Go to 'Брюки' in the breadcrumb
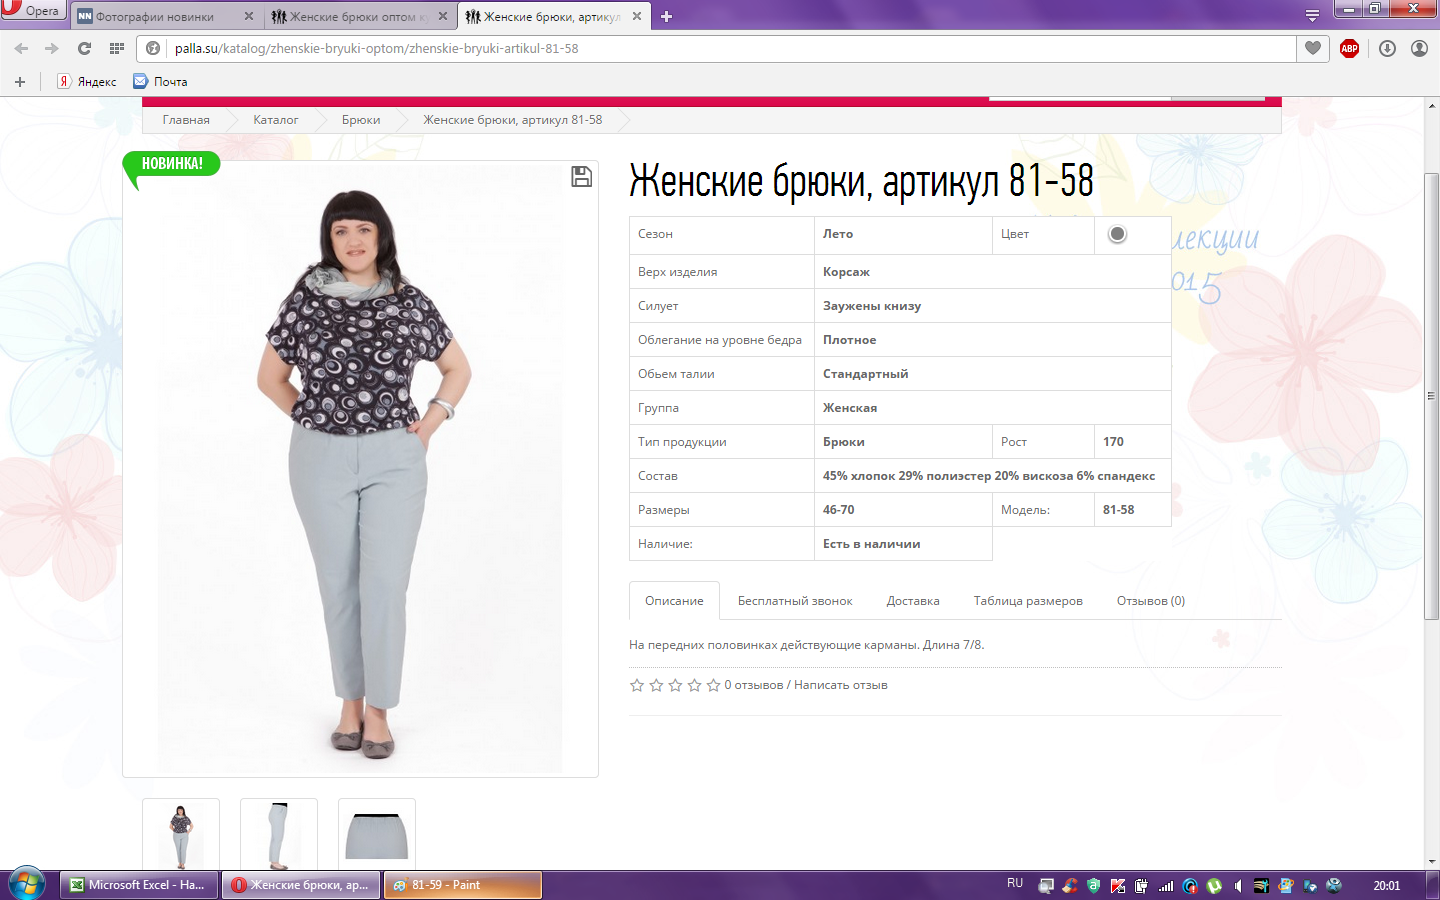Image resolution: width=1440 pixels, height=900 pixels. pos(361,120)
